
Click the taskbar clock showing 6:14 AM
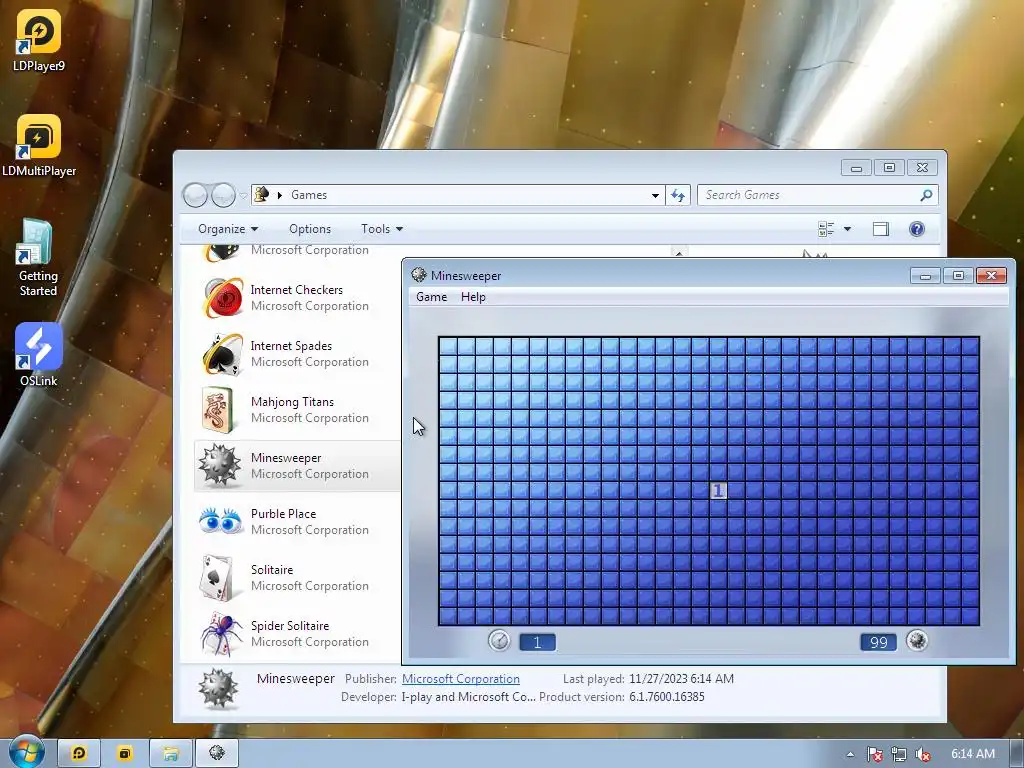pyautogui.click(x=972, y=754)
